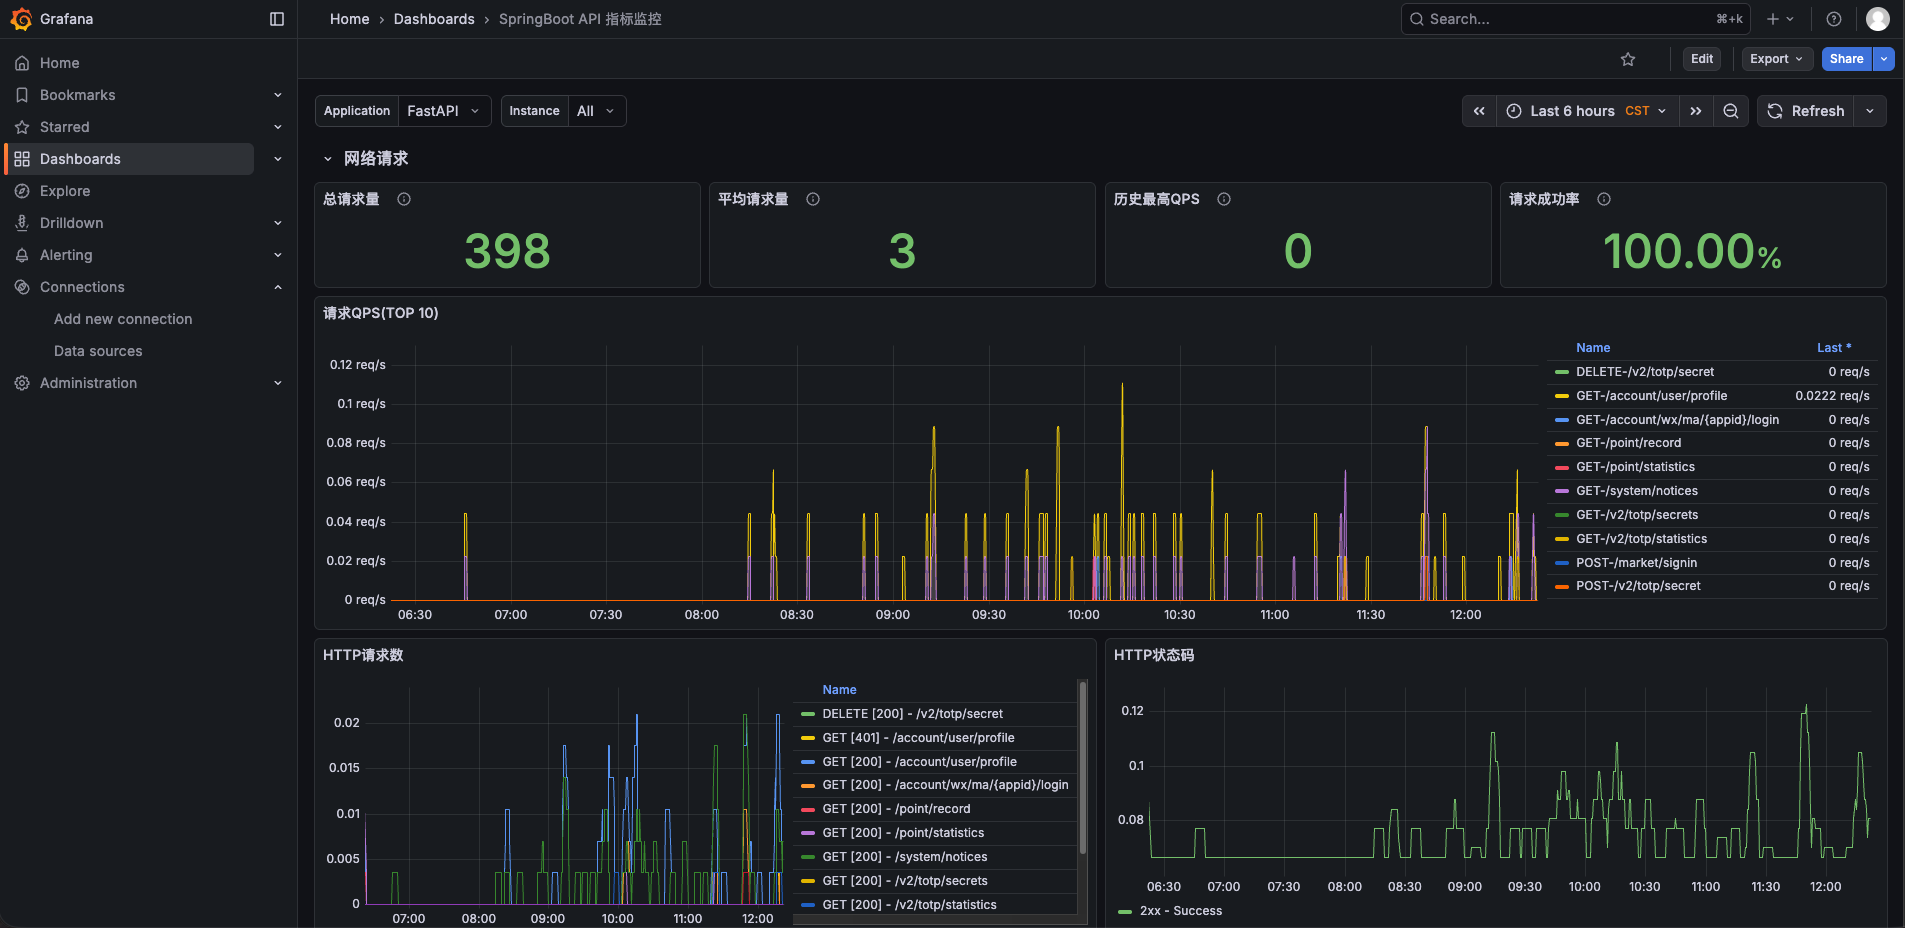Open the user avatar profile menu

click(1878, 19)
